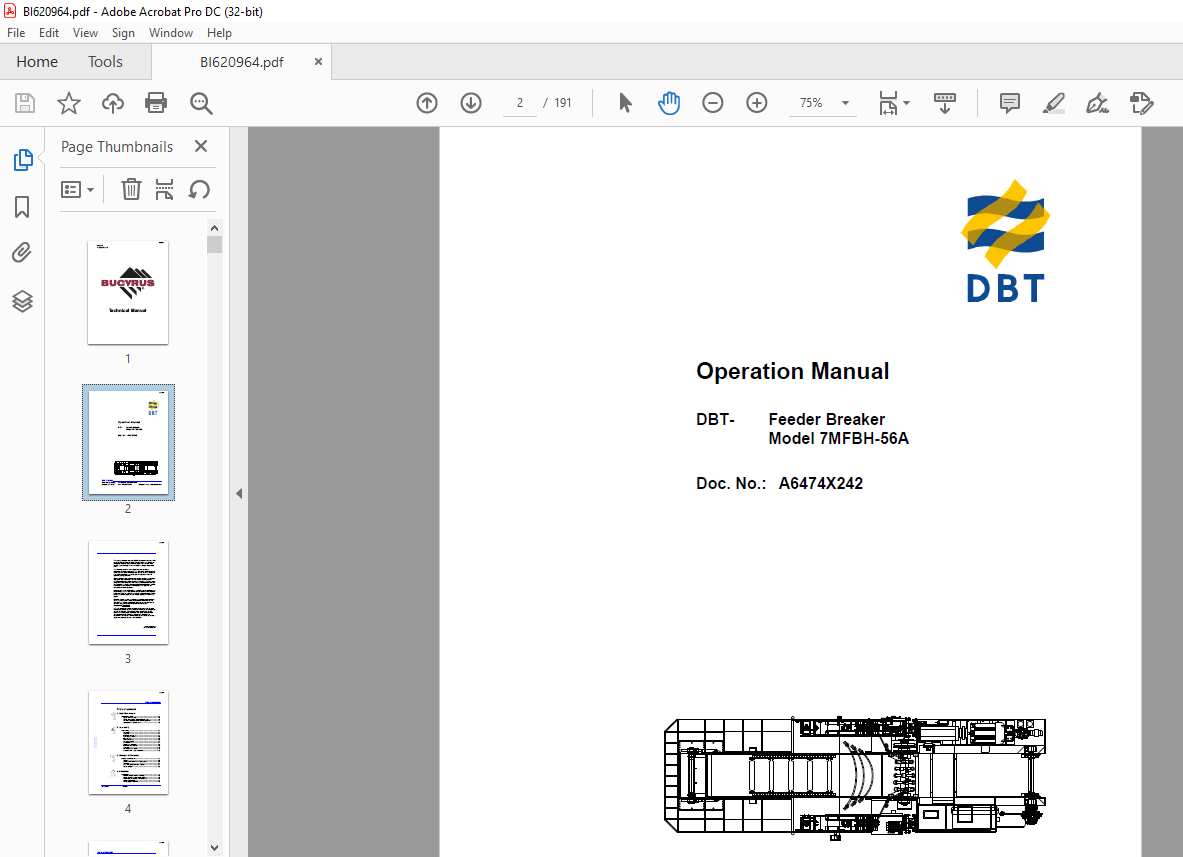Click the page number input field
Viewport: 1183px width, 857px height.
pyautogui.click(x=520, y=103)
